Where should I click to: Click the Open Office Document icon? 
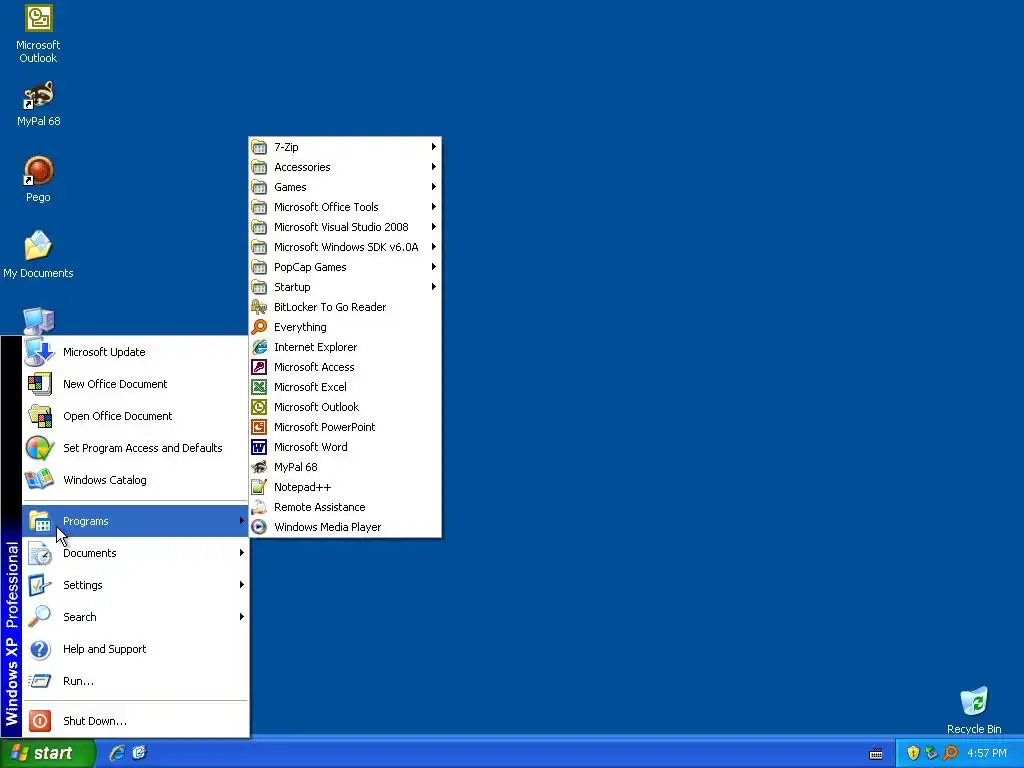(x=39, y=416)
